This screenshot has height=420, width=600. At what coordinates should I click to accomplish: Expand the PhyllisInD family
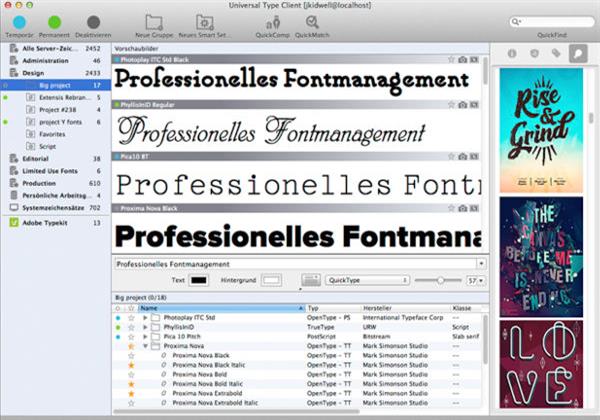pyautogui.click(x=145, y=327)
